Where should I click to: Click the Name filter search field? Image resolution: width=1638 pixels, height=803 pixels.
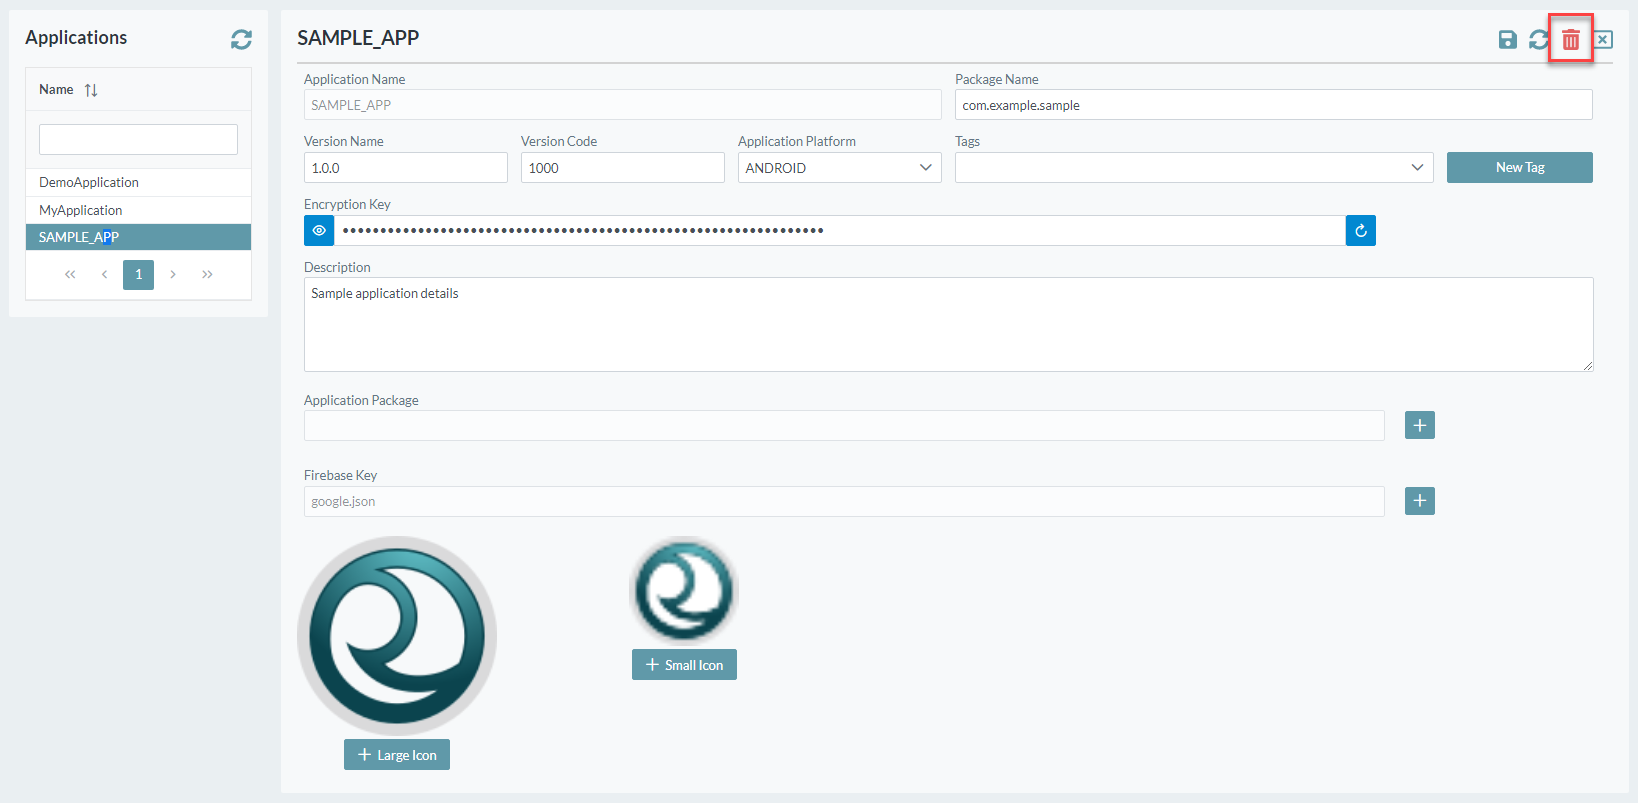(138, 140)
